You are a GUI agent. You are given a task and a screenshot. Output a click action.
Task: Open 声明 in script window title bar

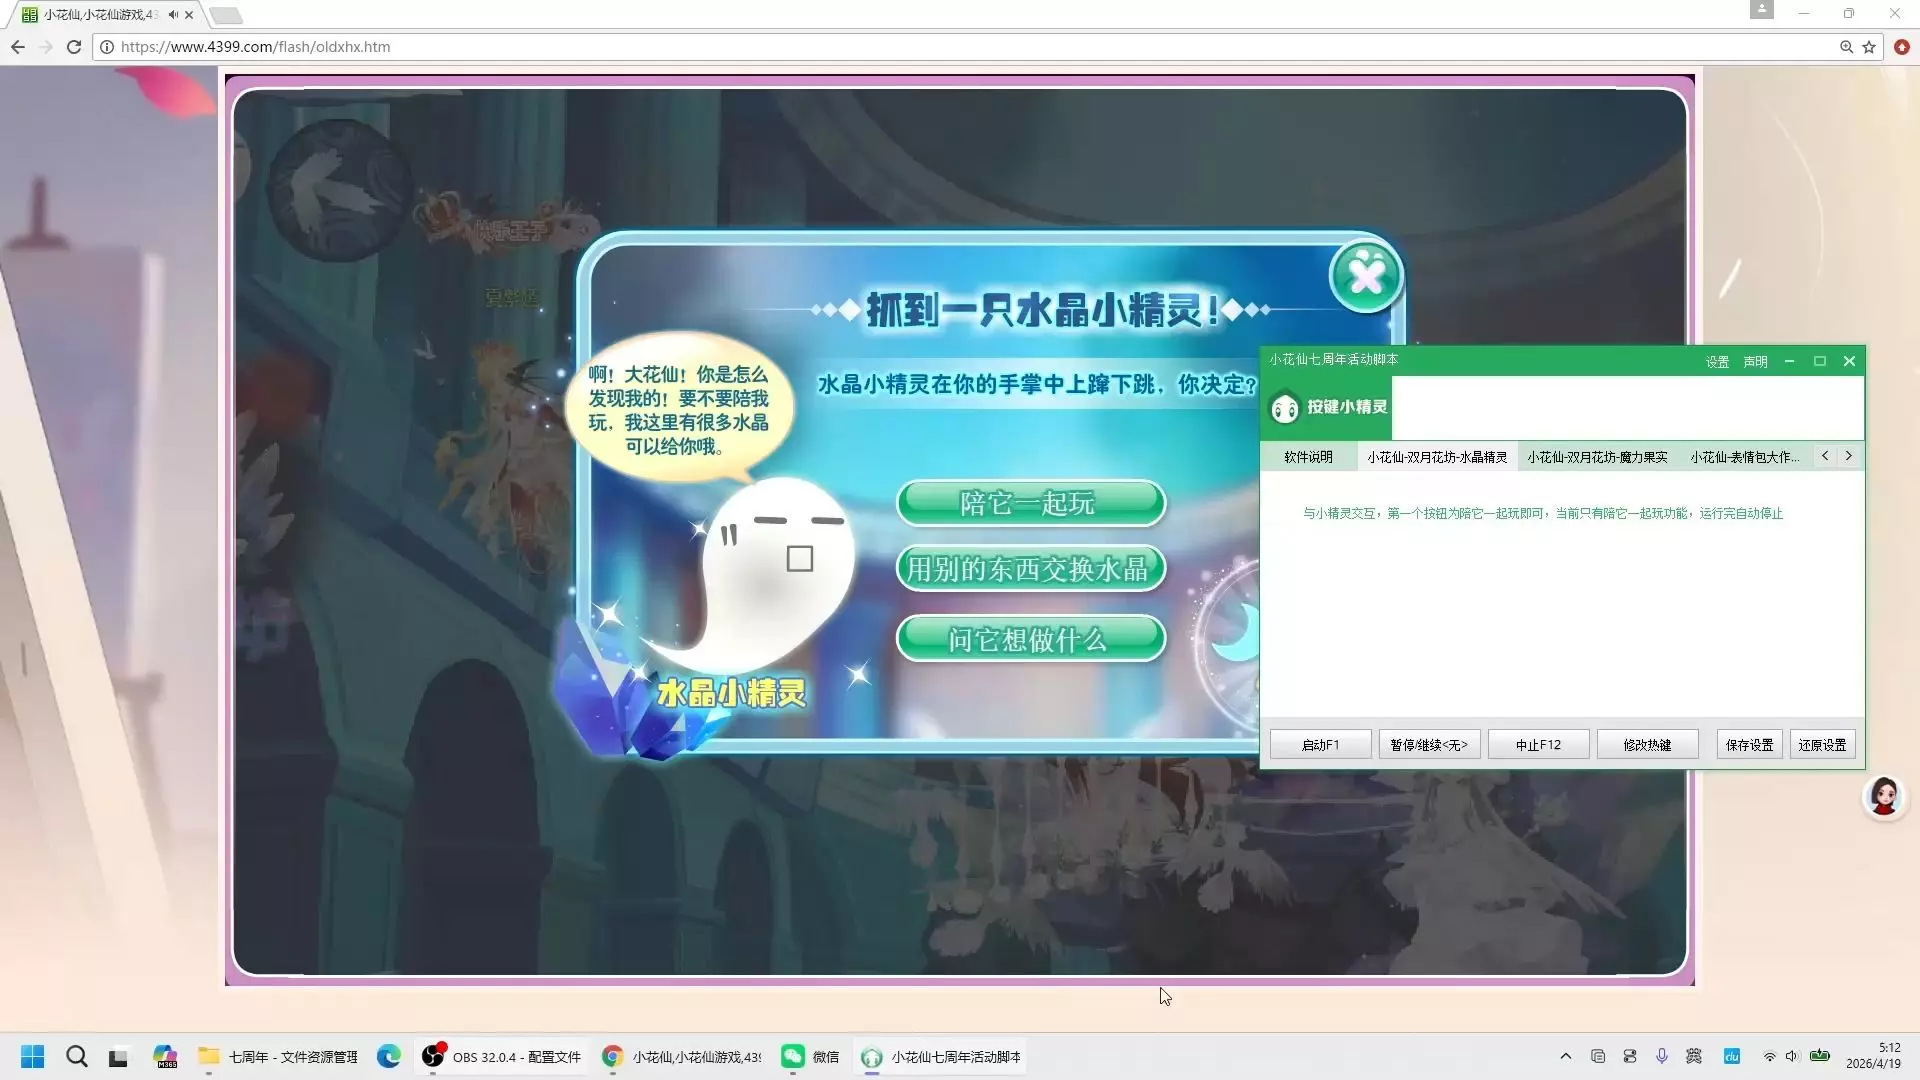tap(1755, 362)
